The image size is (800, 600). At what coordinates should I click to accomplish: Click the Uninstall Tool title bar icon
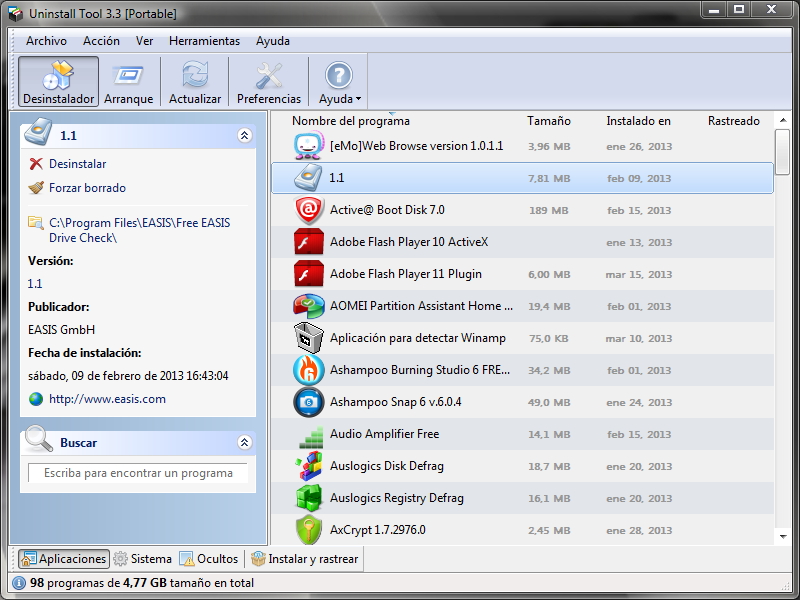tap(16, 13)
